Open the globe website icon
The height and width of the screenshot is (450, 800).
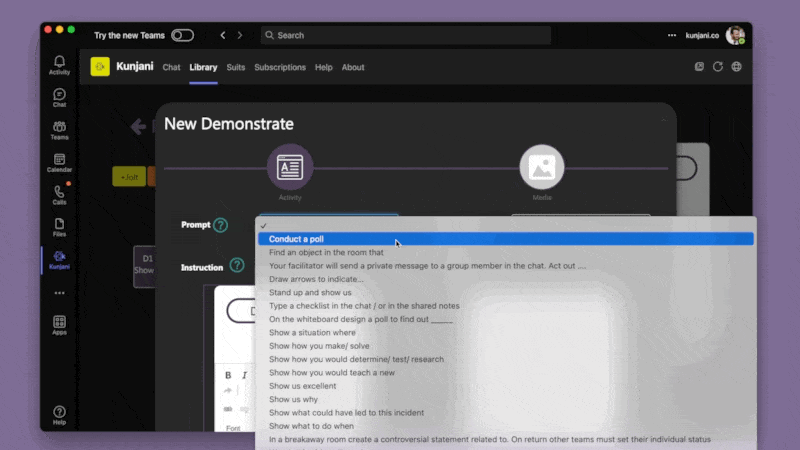tap(736, 67)
